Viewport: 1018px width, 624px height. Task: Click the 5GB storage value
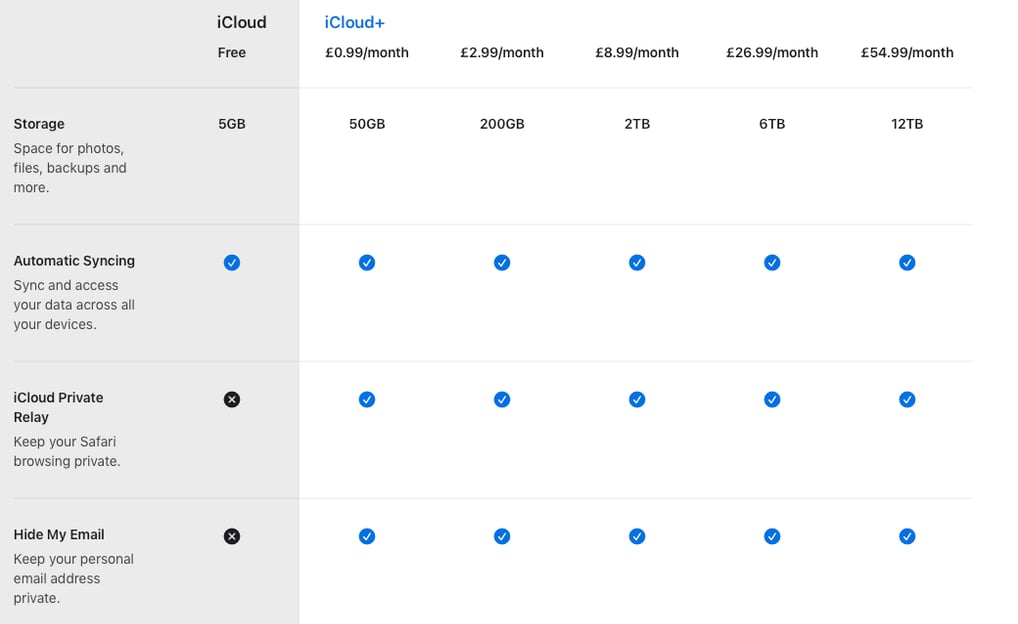(232, 124)
